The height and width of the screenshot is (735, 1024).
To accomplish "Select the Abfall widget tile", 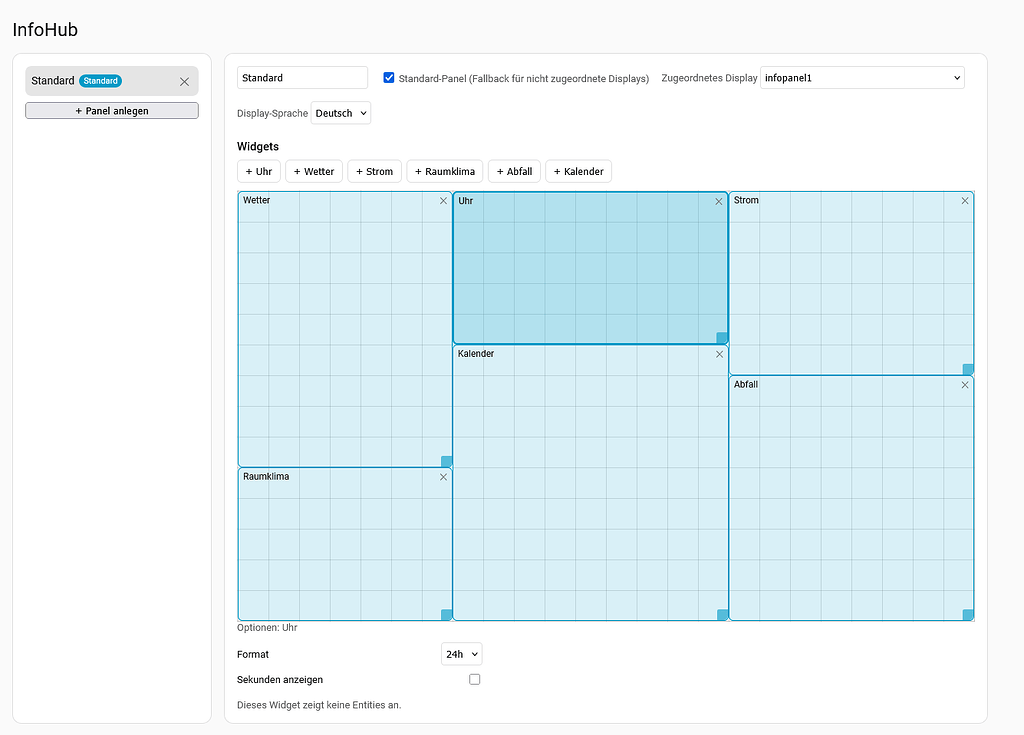I will tap(851, 498).
